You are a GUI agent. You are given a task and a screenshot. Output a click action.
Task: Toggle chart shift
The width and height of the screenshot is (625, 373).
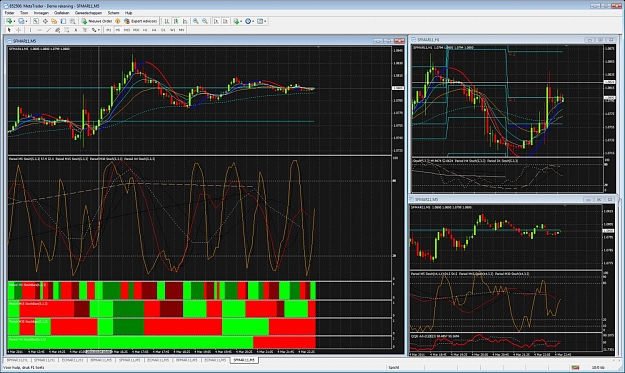226,21
